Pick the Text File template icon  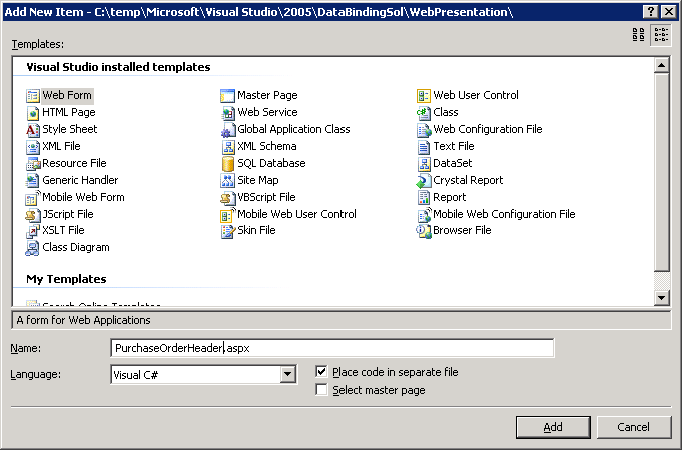[424, 147]
